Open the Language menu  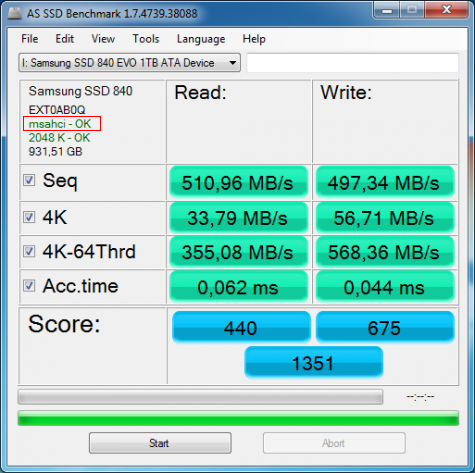coord(201,39)
